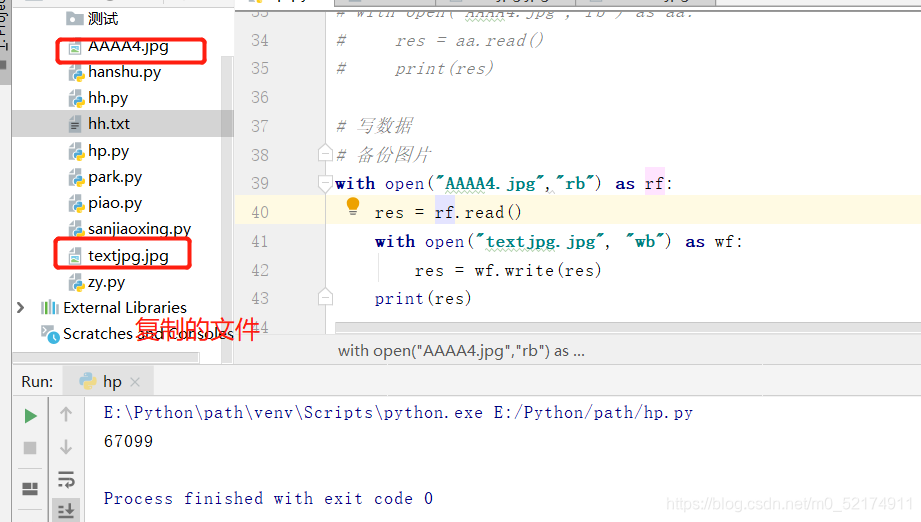Click 'wf.write(res)' on line 42
The width and height of the screenshot is (921, 522).
[x=538, y=271]
